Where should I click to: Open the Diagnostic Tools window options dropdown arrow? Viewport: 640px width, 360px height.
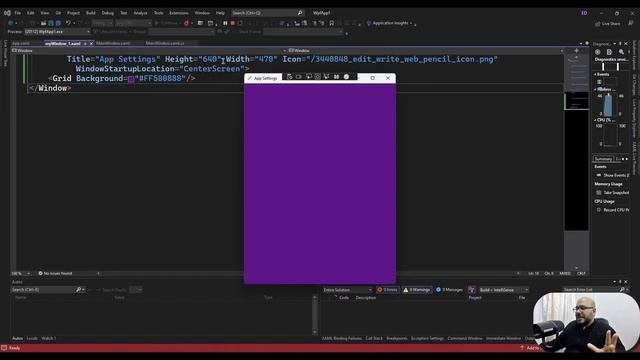tap(614, 44)
